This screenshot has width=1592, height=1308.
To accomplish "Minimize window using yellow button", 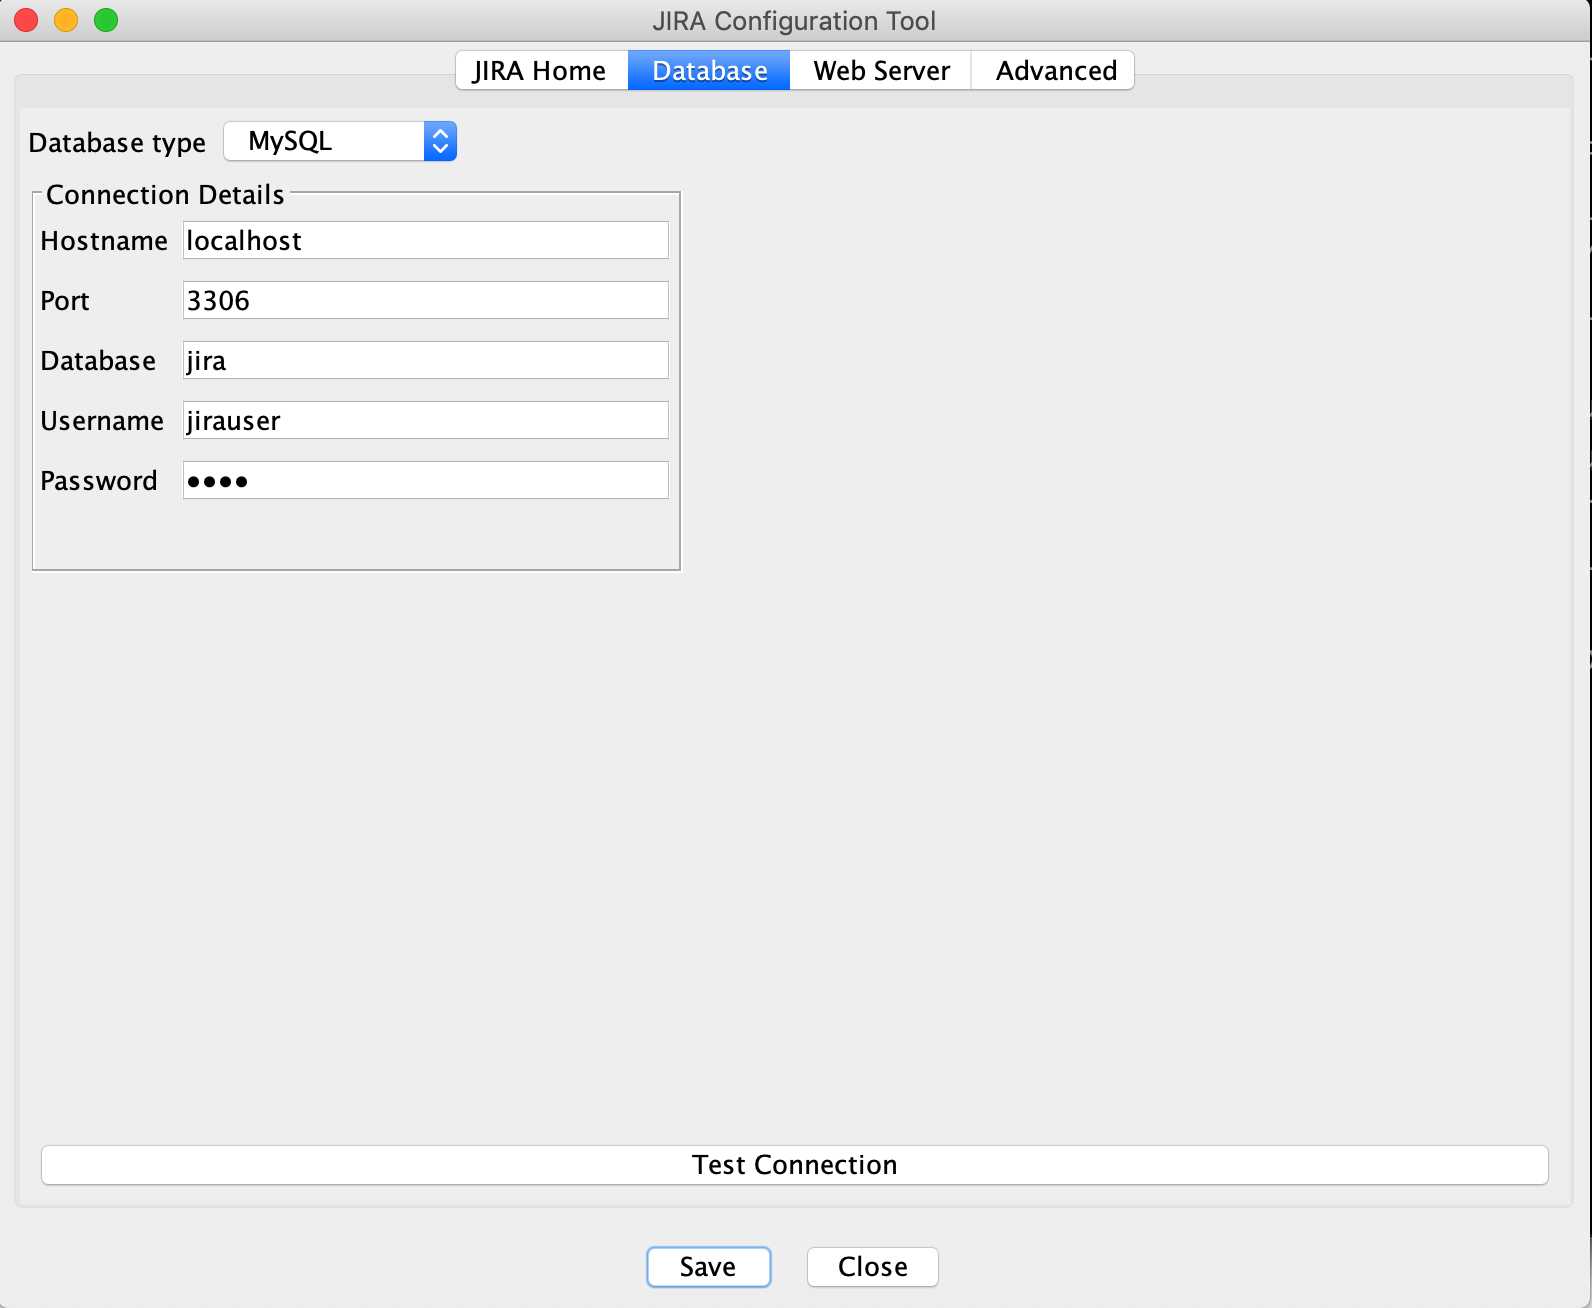I will tap(66, 20).
